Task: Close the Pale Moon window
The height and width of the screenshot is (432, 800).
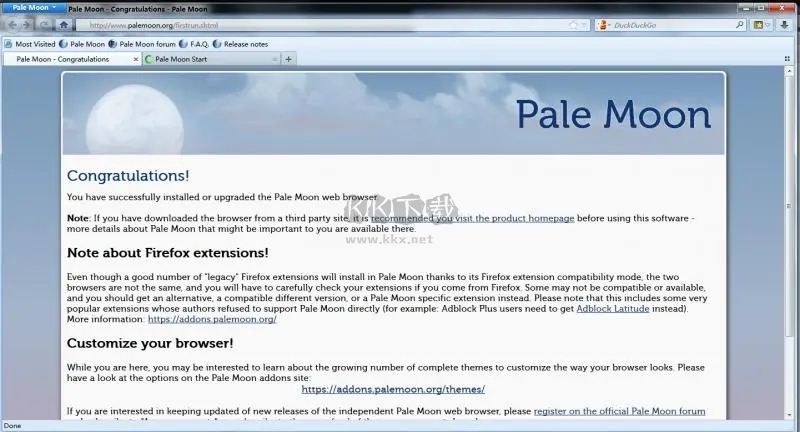Action: (x=782, y=8)
